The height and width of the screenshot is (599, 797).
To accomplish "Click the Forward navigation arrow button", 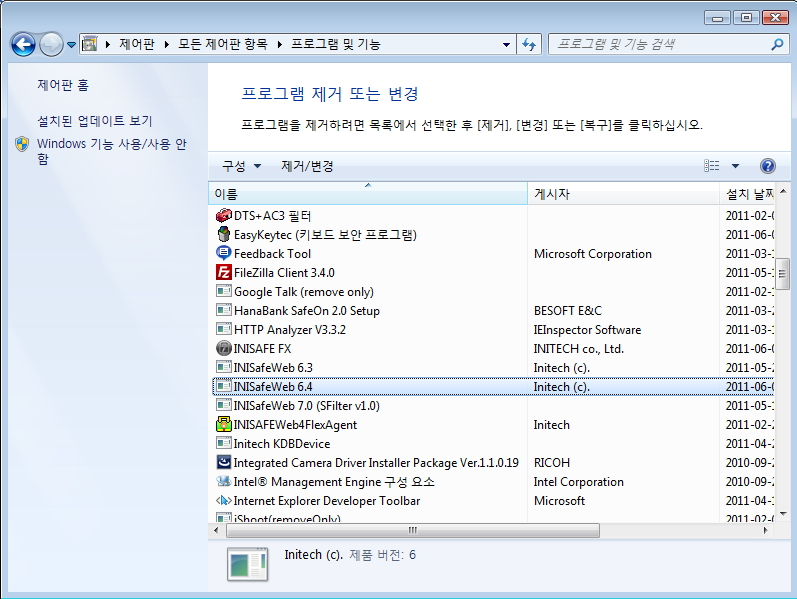I will pyautogui.click(x=51, y=45).
